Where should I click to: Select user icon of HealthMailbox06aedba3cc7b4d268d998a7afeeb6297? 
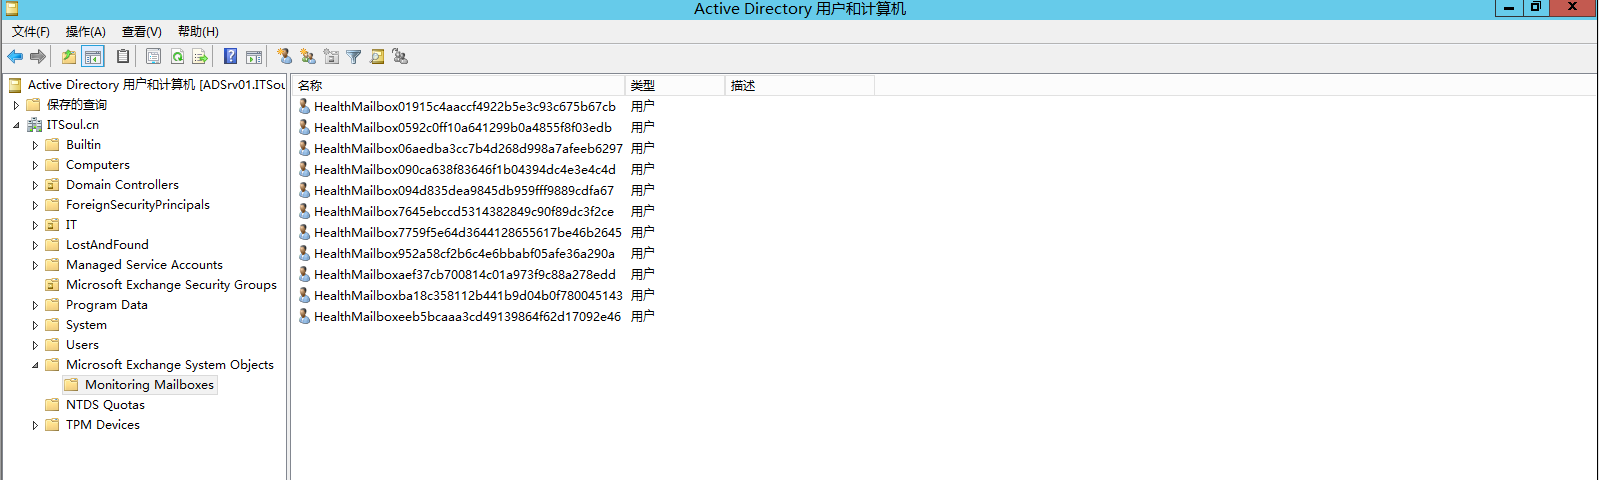tap(305, 148)
